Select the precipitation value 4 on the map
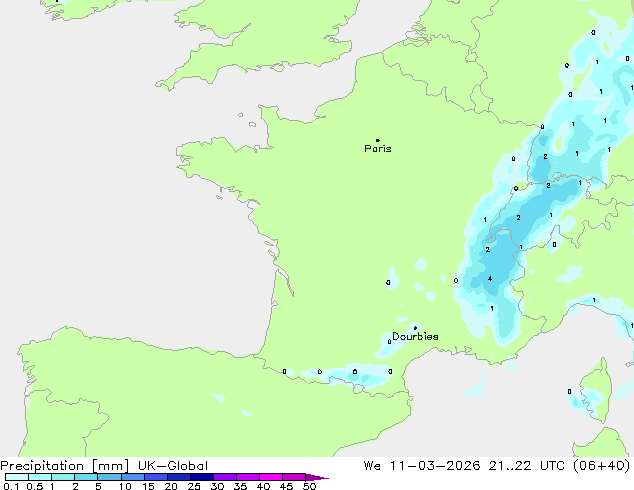This screenshot has height=490, width=634. coord(490,279)
